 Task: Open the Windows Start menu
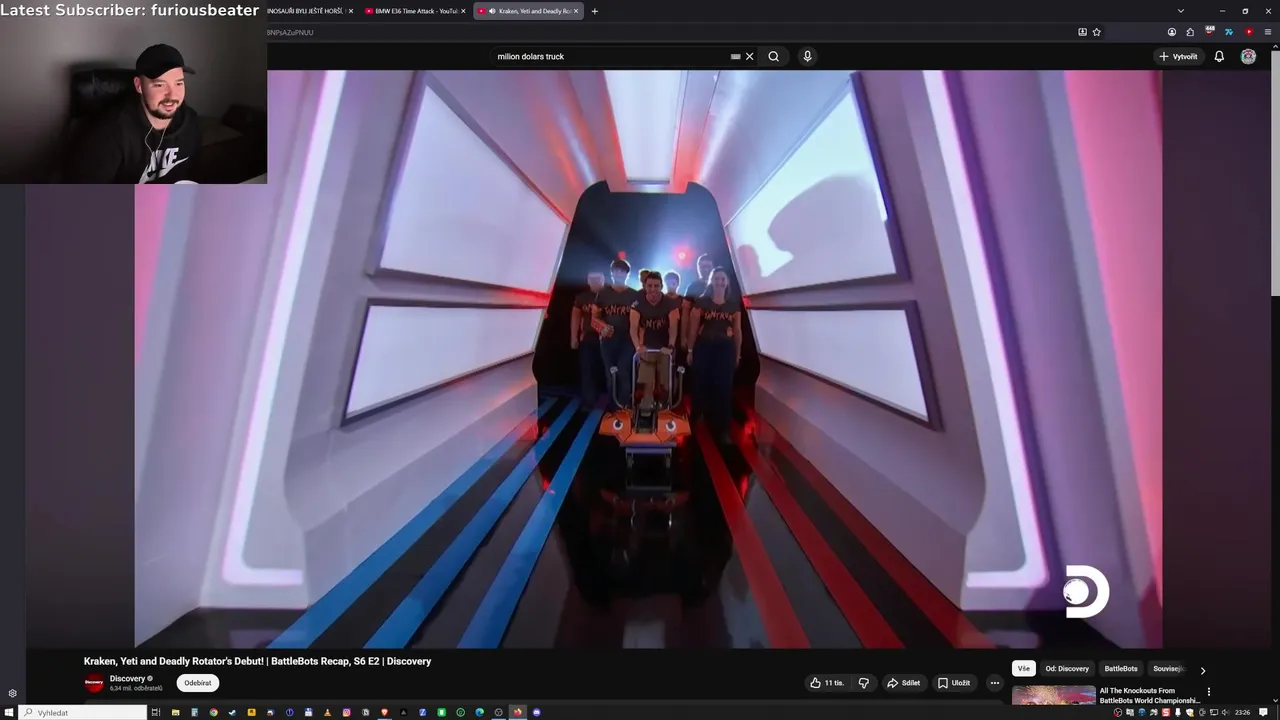click(x=9, y=712)
